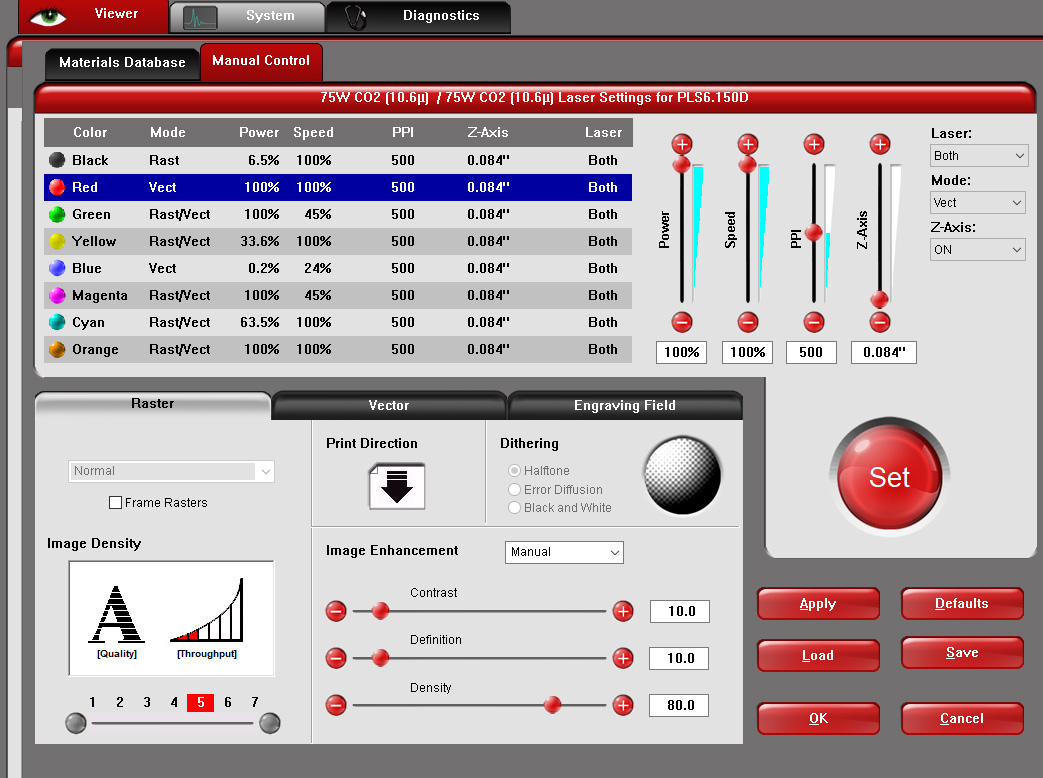Image resolution: width=1043 pixels, height=778 pixels.
Task: Open the Engraving Field tab
Action: 625,406
